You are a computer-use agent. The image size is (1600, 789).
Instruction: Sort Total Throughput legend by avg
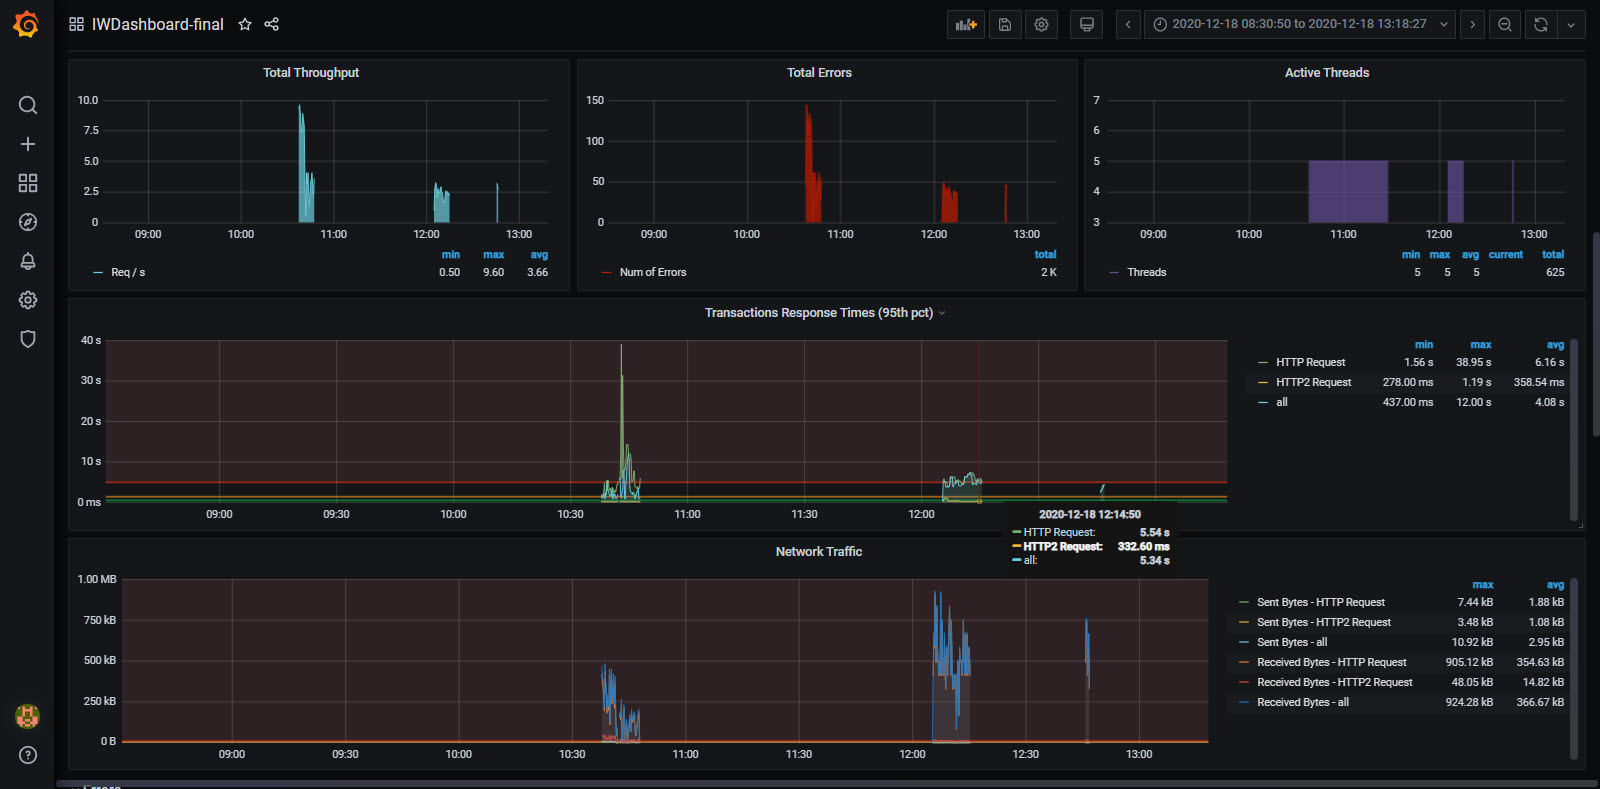[539, 255]
